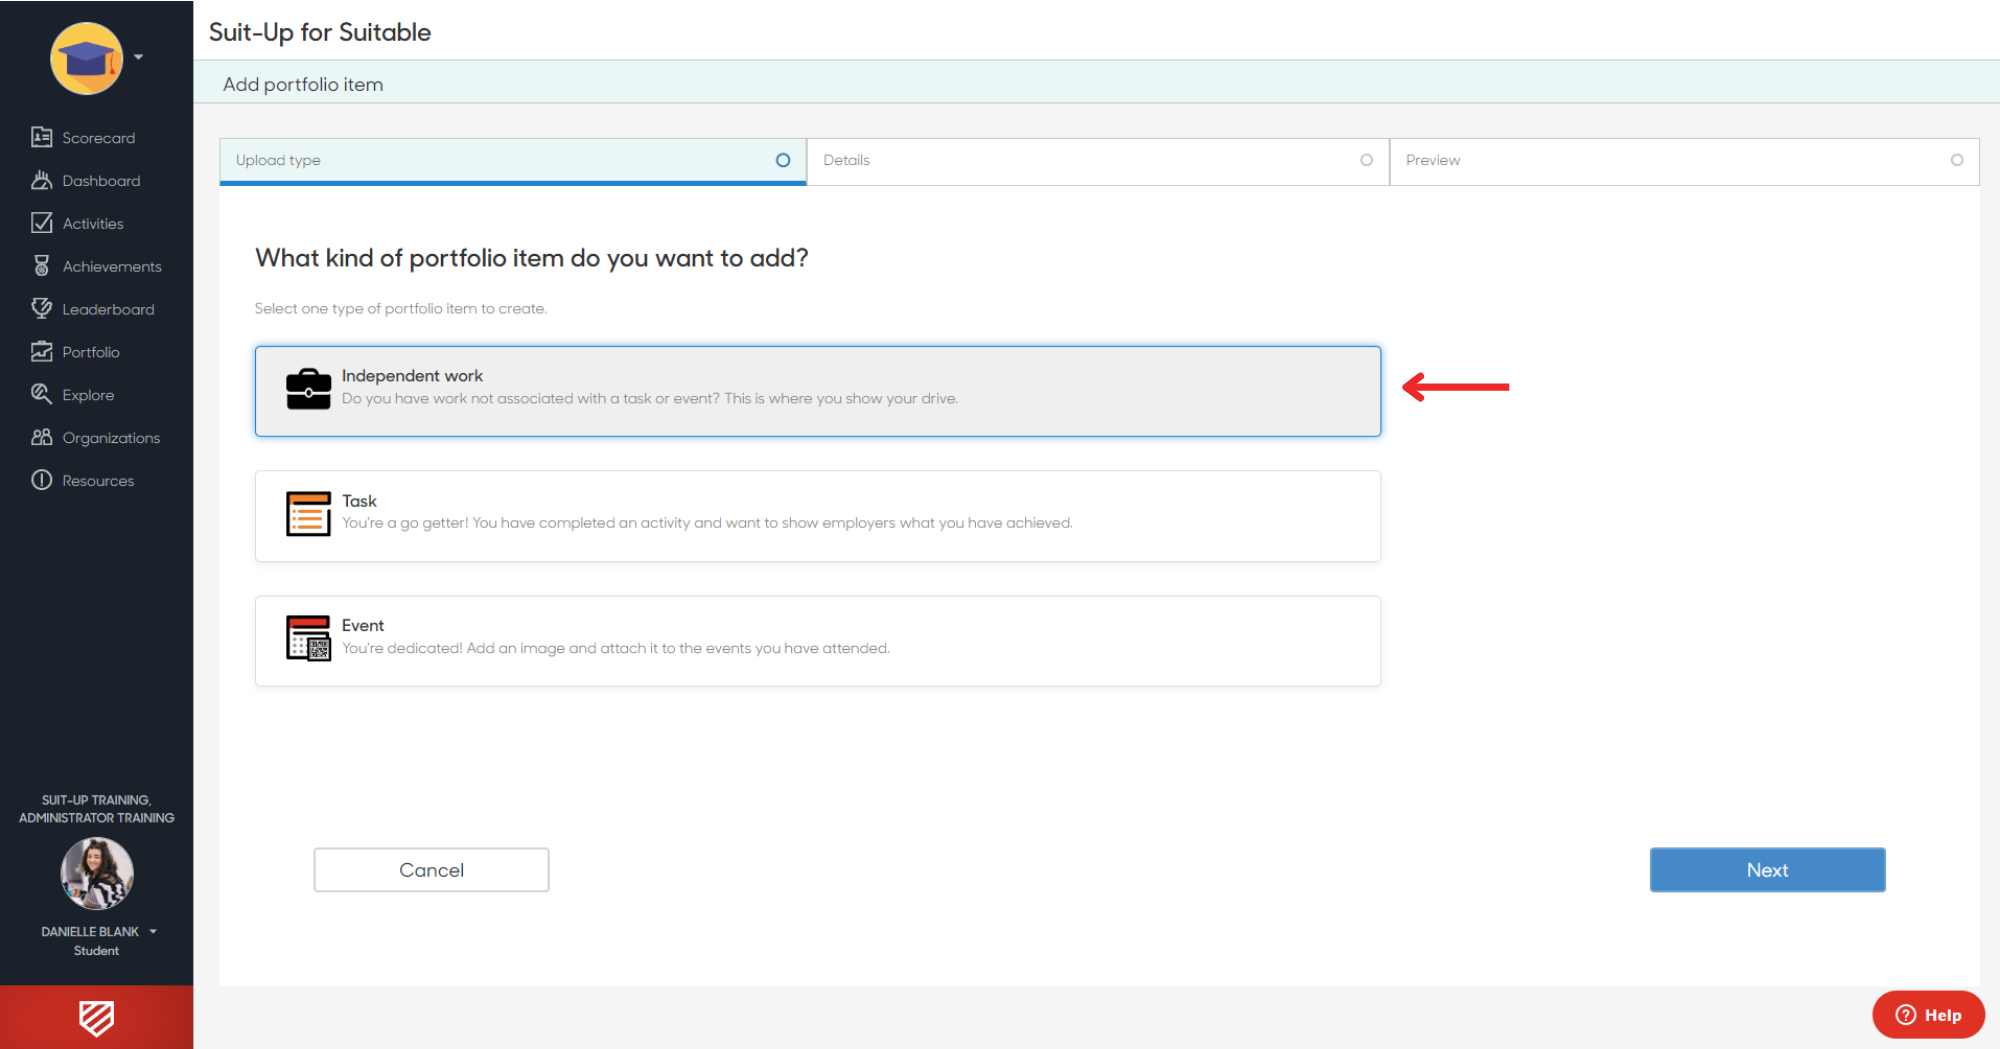Click the Explore magnifier icon
Screen dimensions: 2000x1049
pyautogui.click(x=41, y=394)
